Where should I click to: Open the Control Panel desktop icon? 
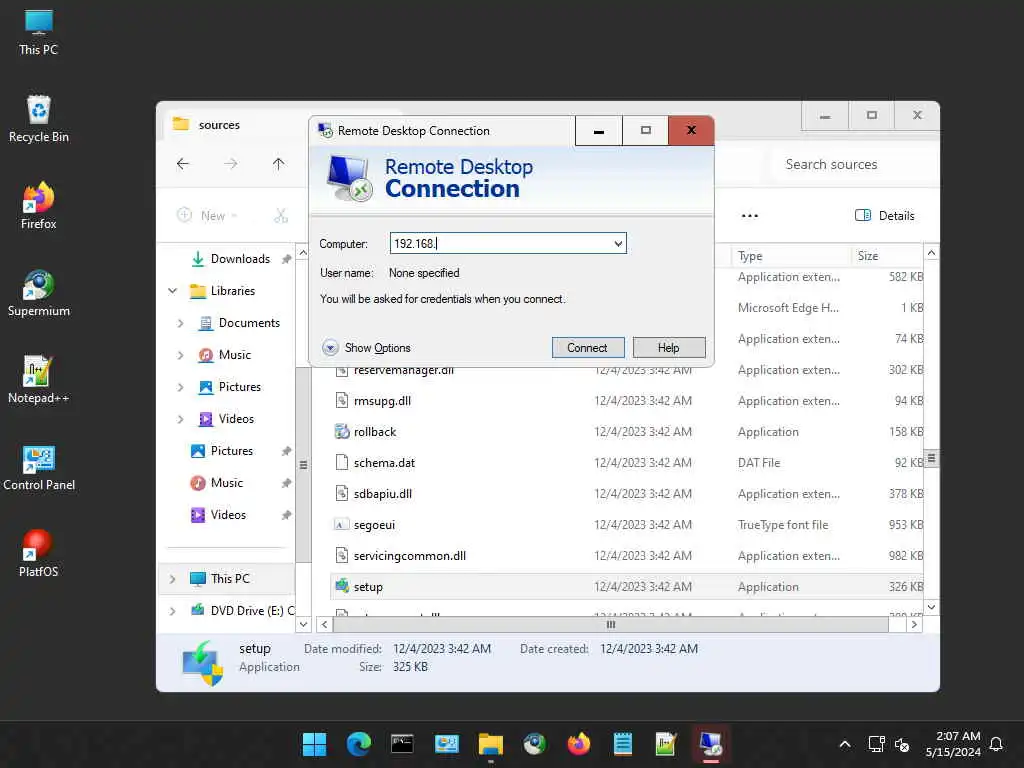coord(39,467)
